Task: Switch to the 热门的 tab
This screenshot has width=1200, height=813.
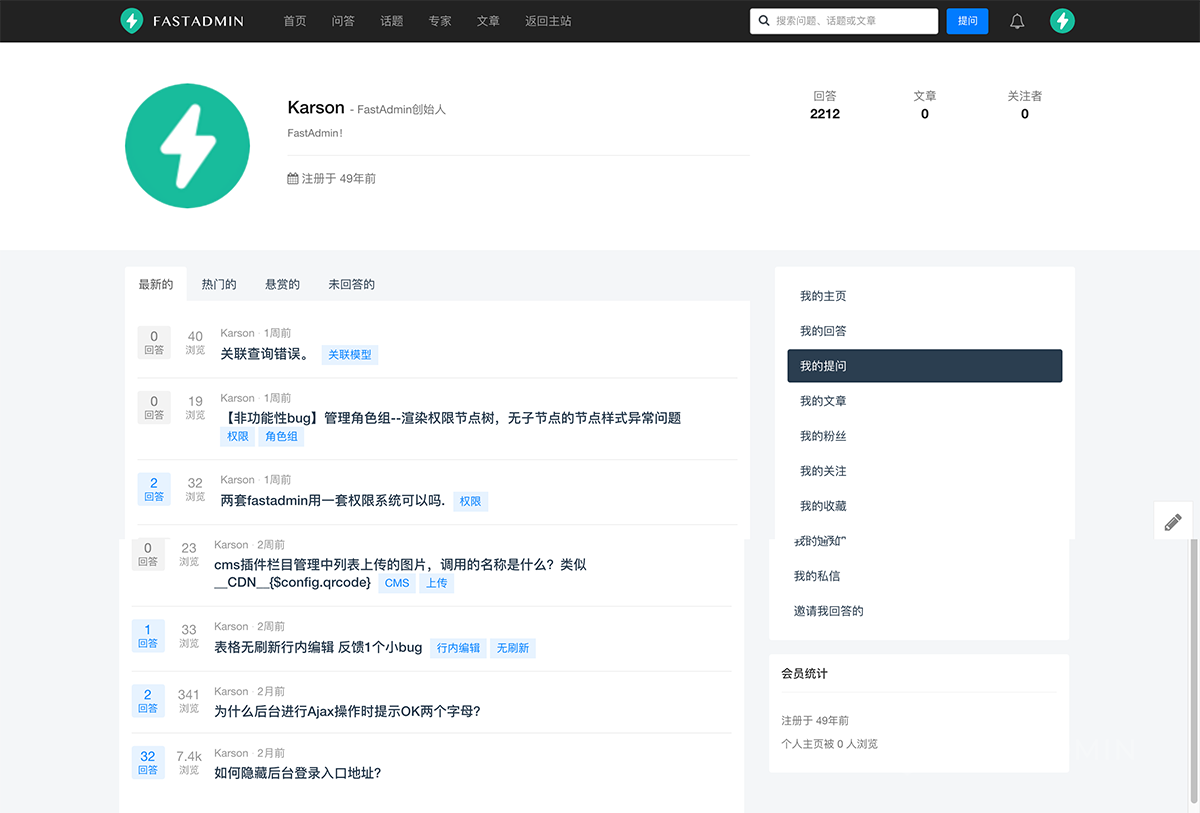Action: 219,285
